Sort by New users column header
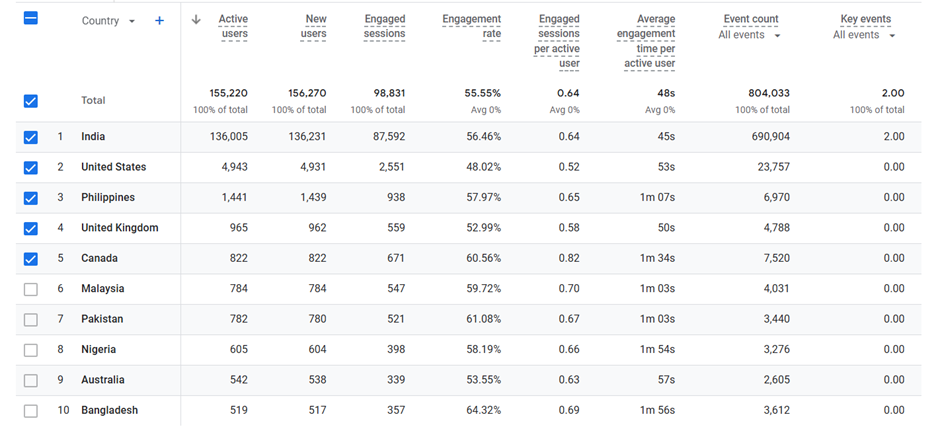The image size is (940, 427). pos(313,27)
